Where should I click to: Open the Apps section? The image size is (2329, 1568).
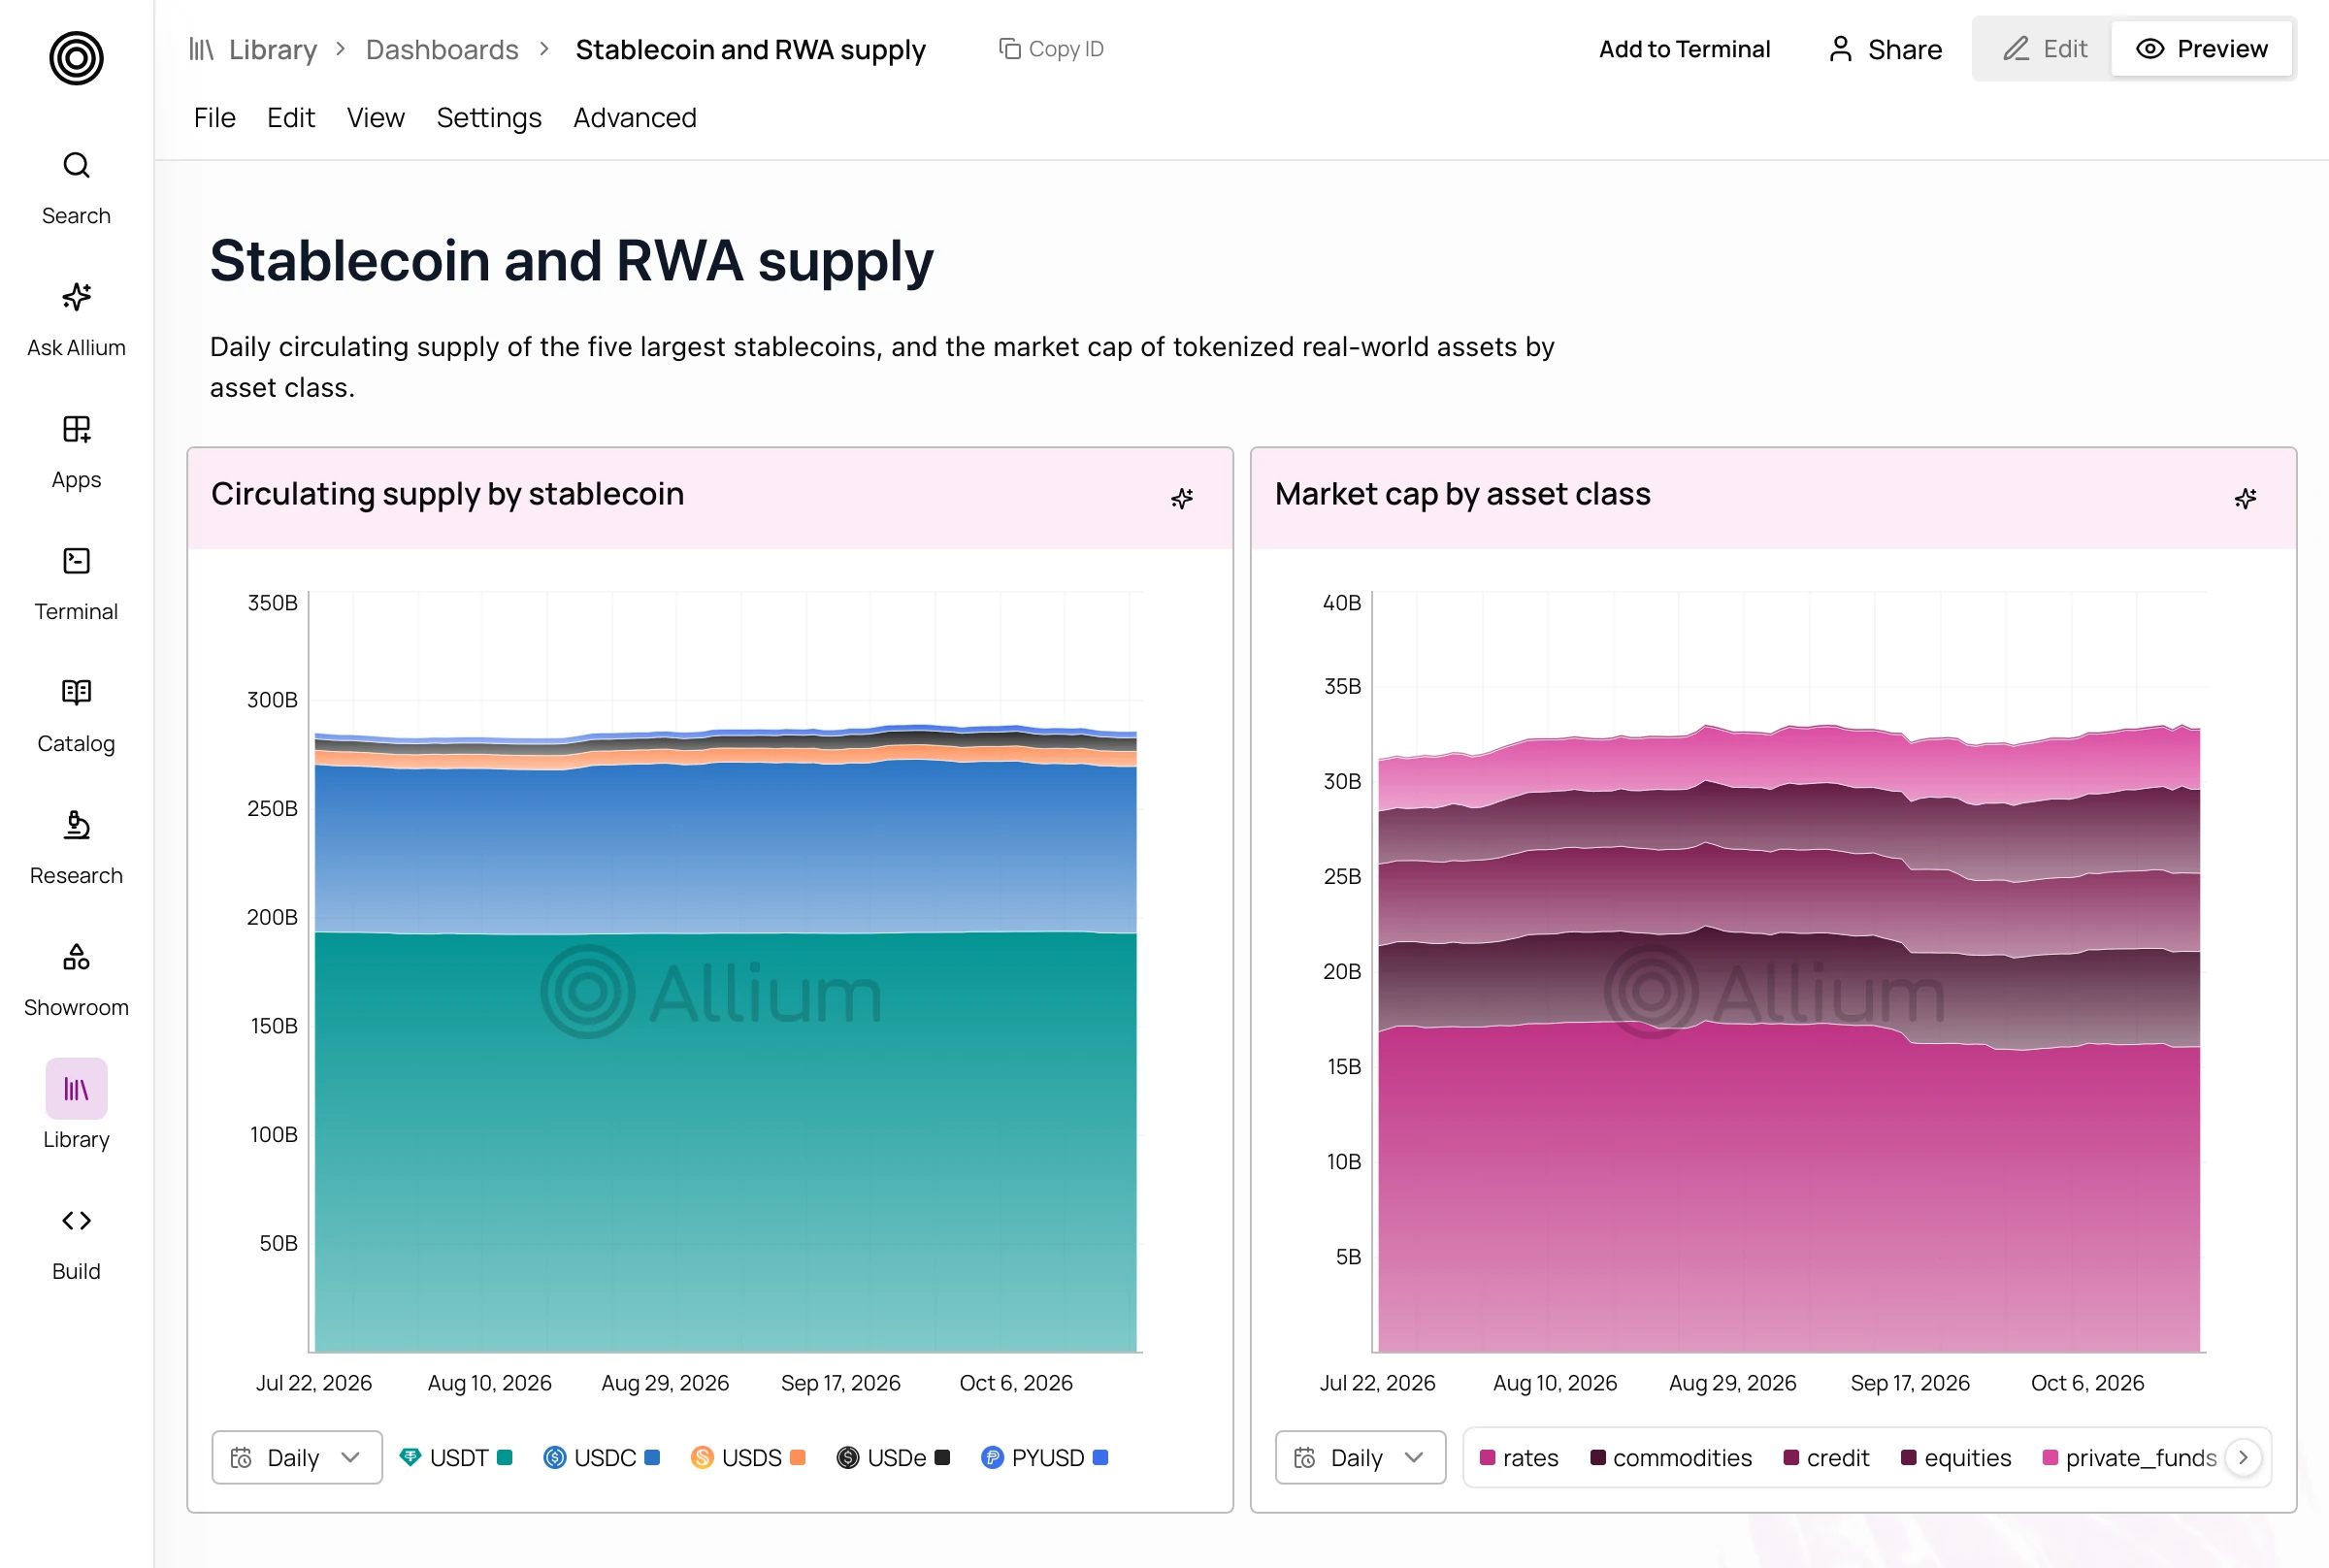tap(76, 452)
